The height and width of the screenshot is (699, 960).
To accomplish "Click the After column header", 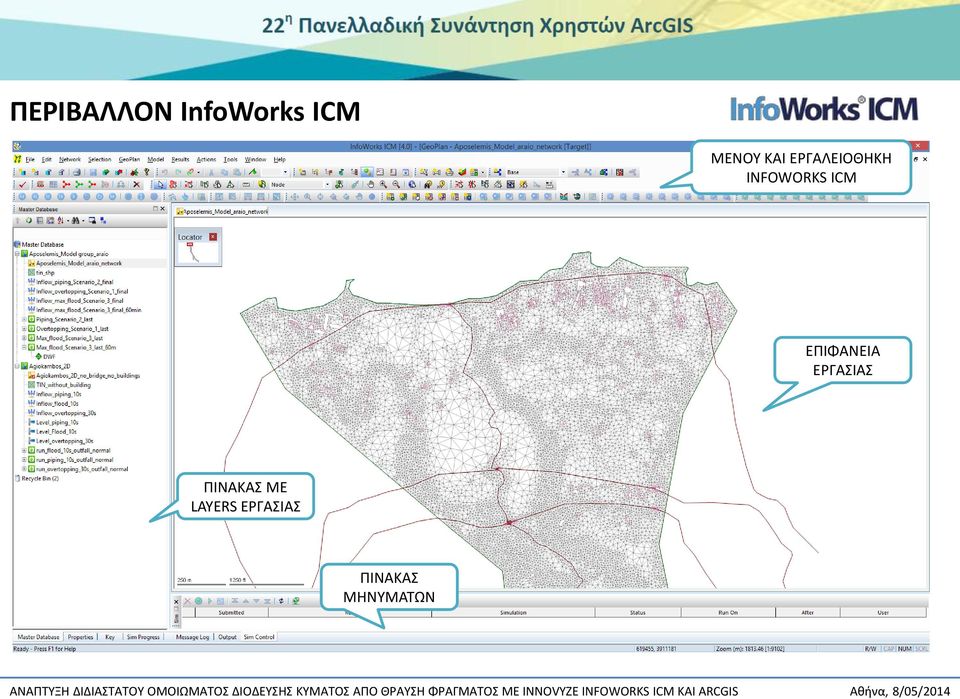I will tap(808, 613).
